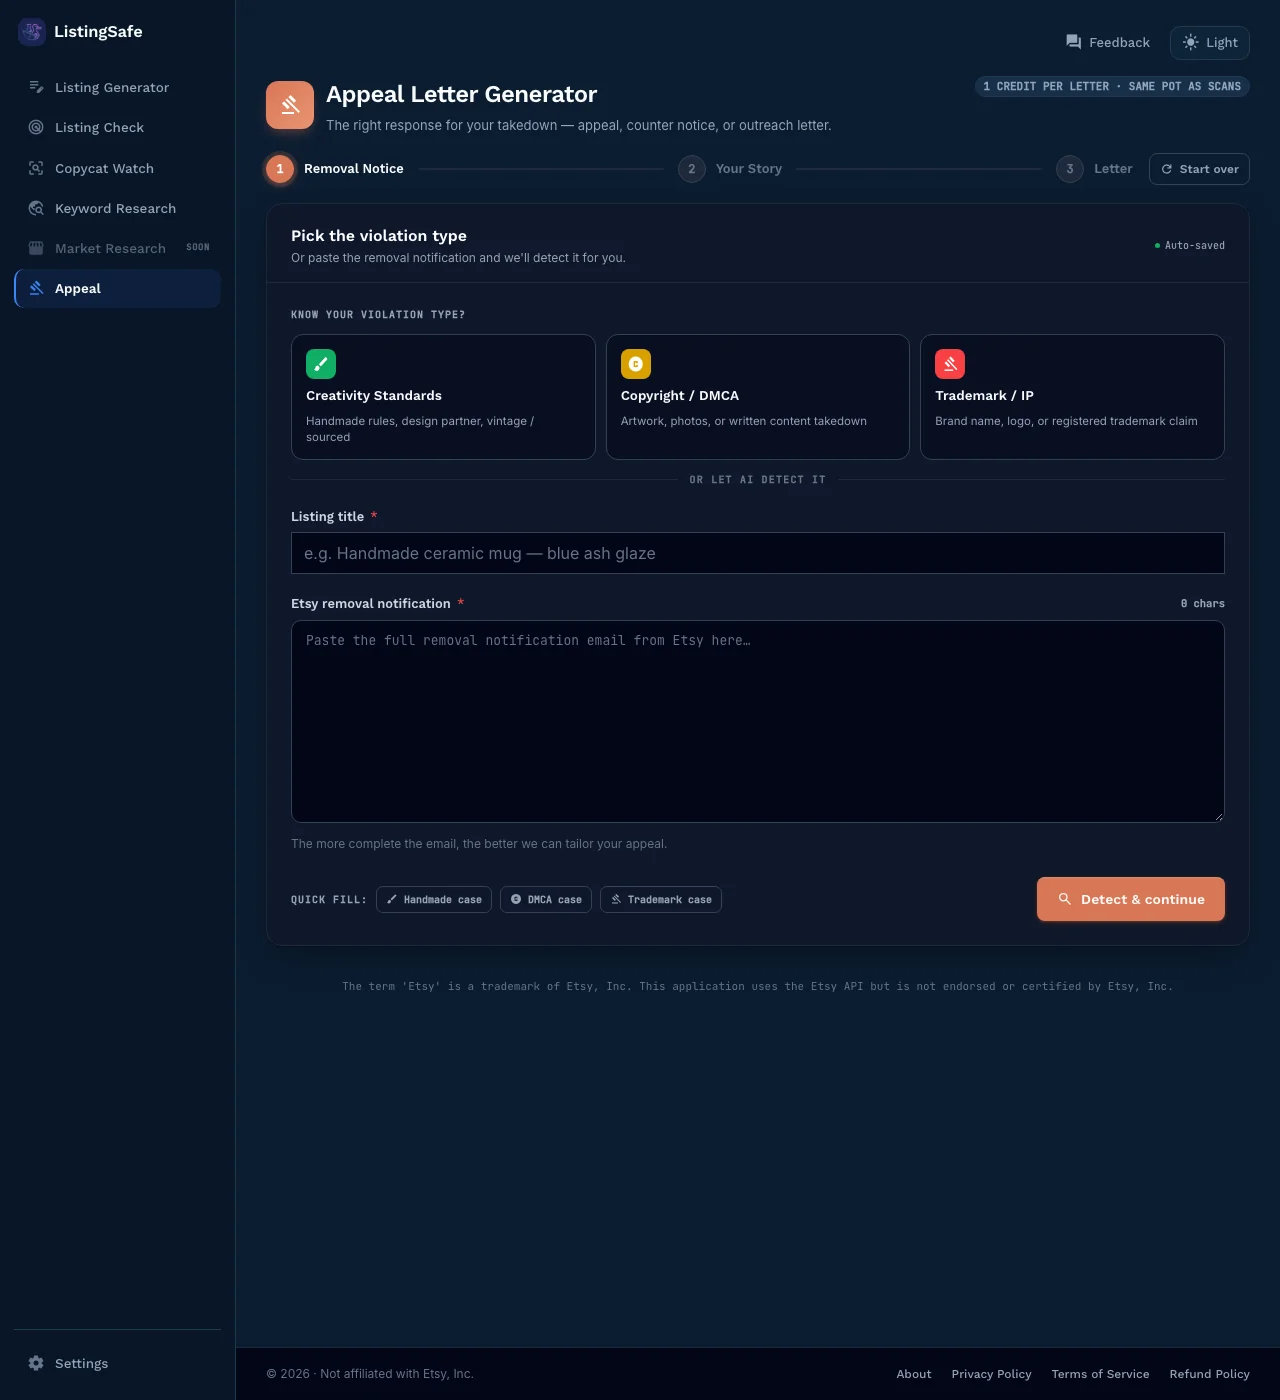Screen dimensions: 1280x1400
Task: Open the Privacy Policy footer link
Action: (x=991, y=1374)
